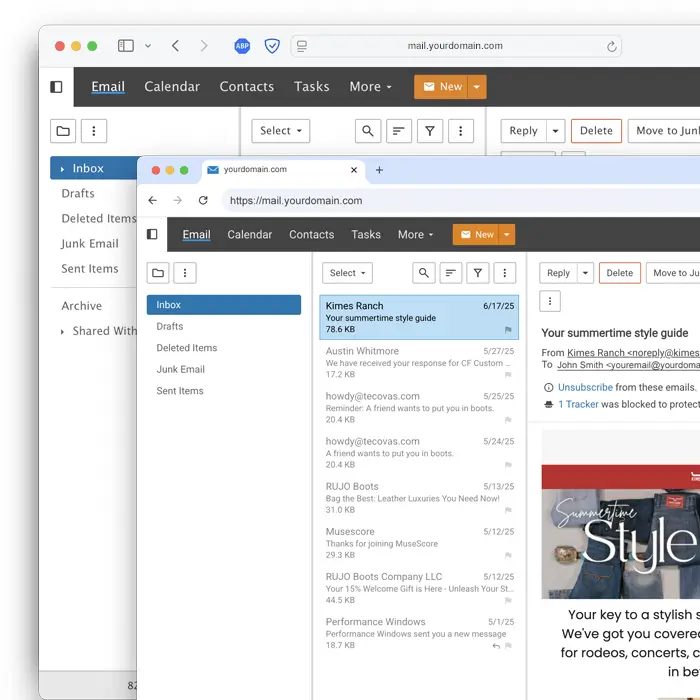Expand the Reply options arrow in front window
700x700 pixels.
click(585, 273)
